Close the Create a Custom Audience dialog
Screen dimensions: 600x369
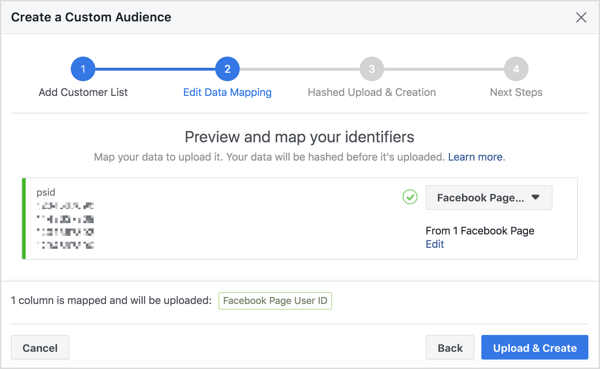pos(581,17)
